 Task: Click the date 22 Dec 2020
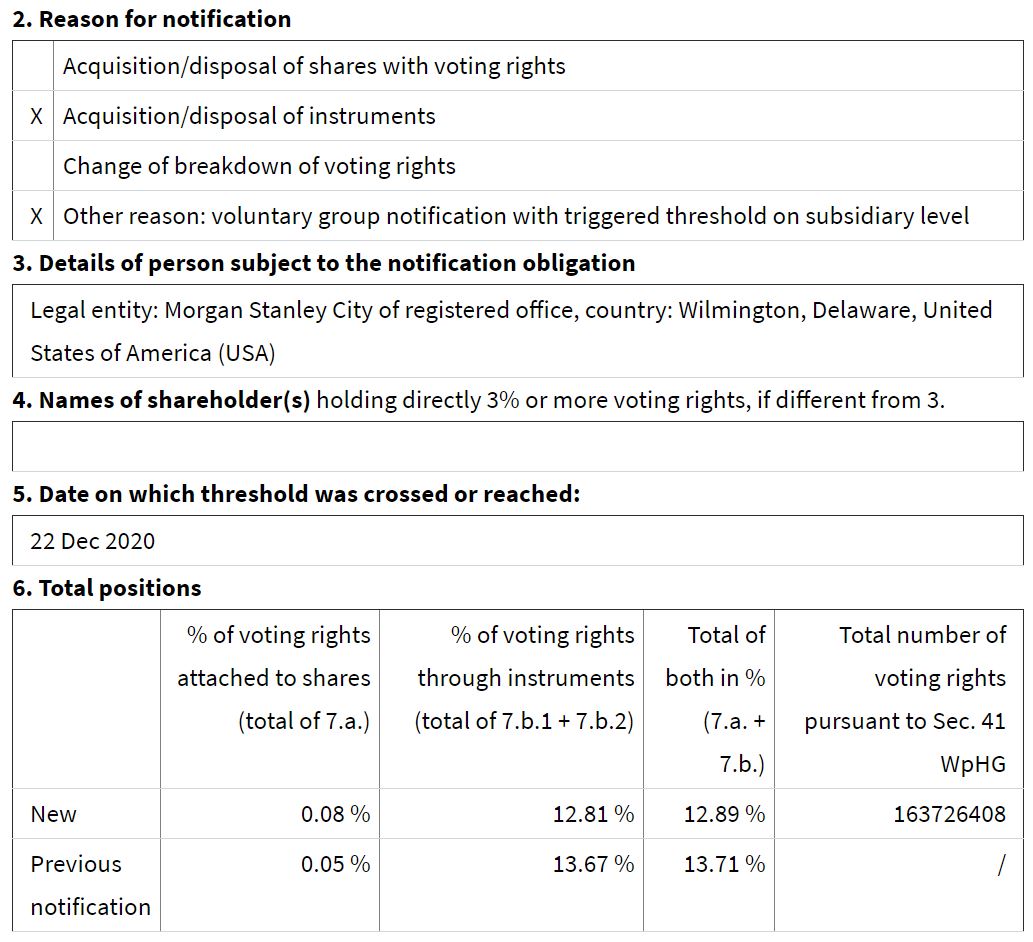93,541
